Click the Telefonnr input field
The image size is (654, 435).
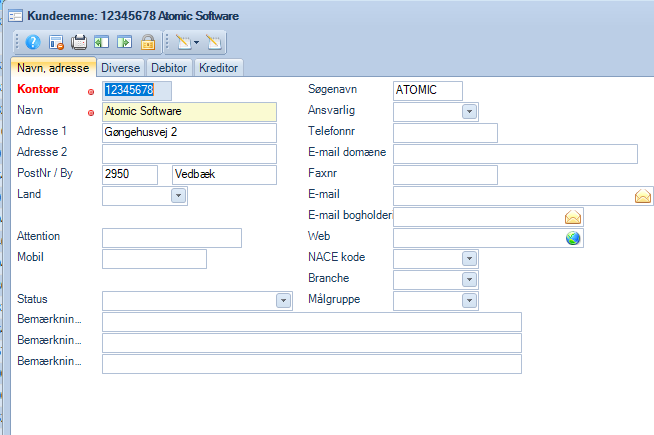[445, 133]
